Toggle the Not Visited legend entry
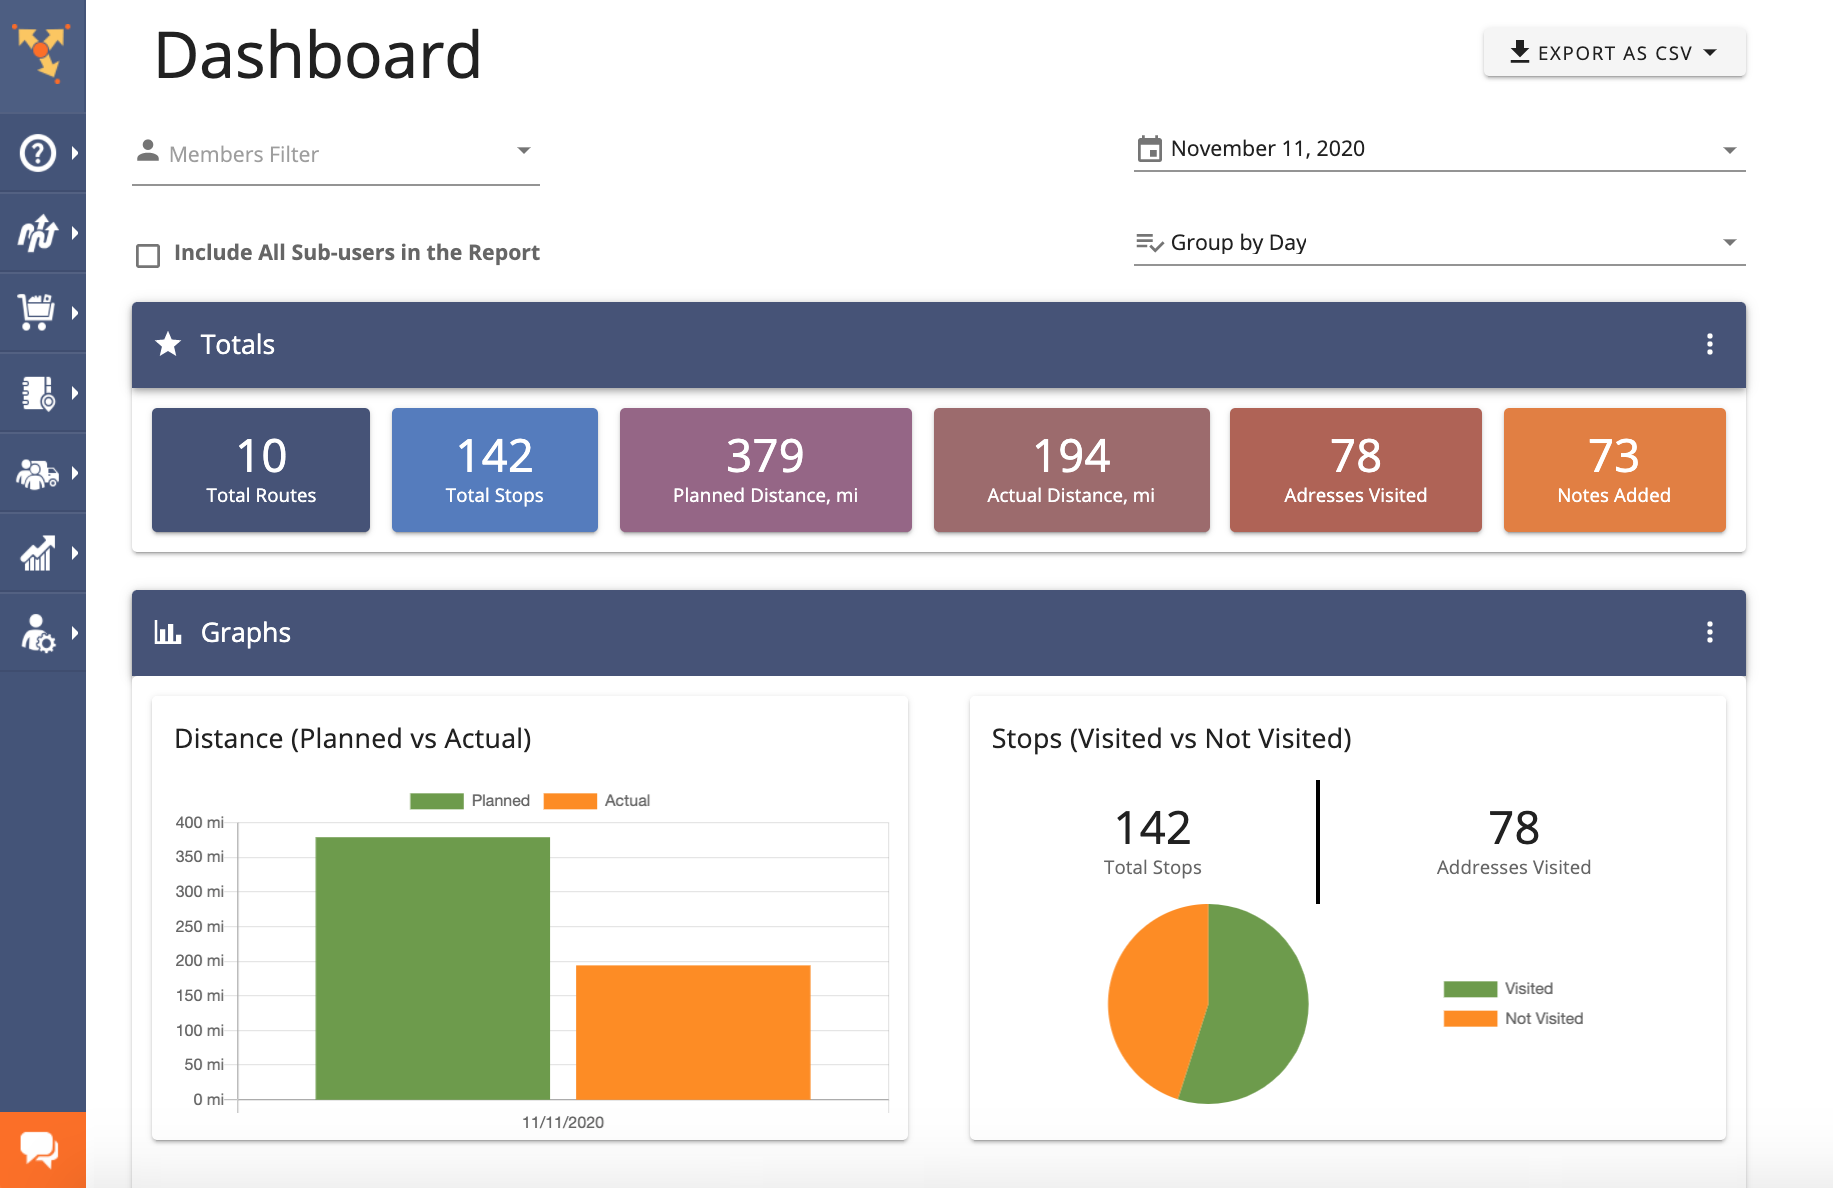This screenshot has height=1188, width=1833. coord(1513,1018)
